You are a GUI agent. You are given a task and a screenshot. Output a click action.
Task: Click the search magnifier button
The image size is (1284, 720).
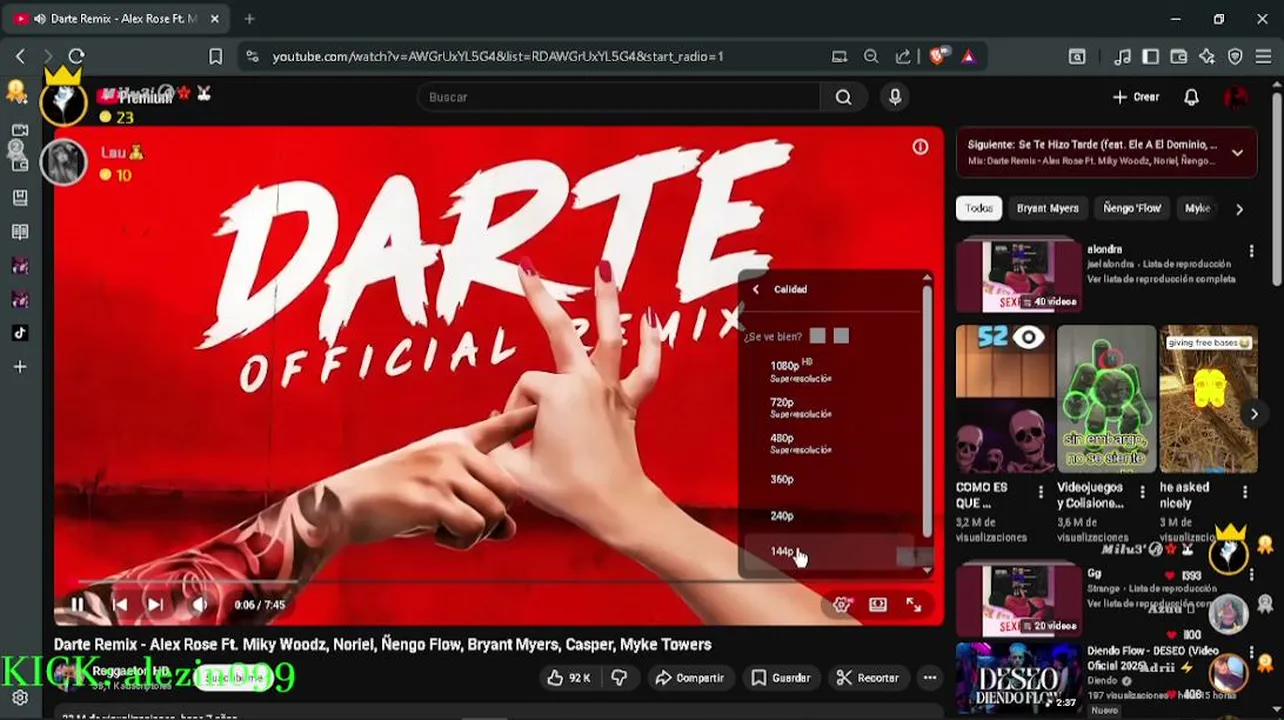[x=844, y=97]
